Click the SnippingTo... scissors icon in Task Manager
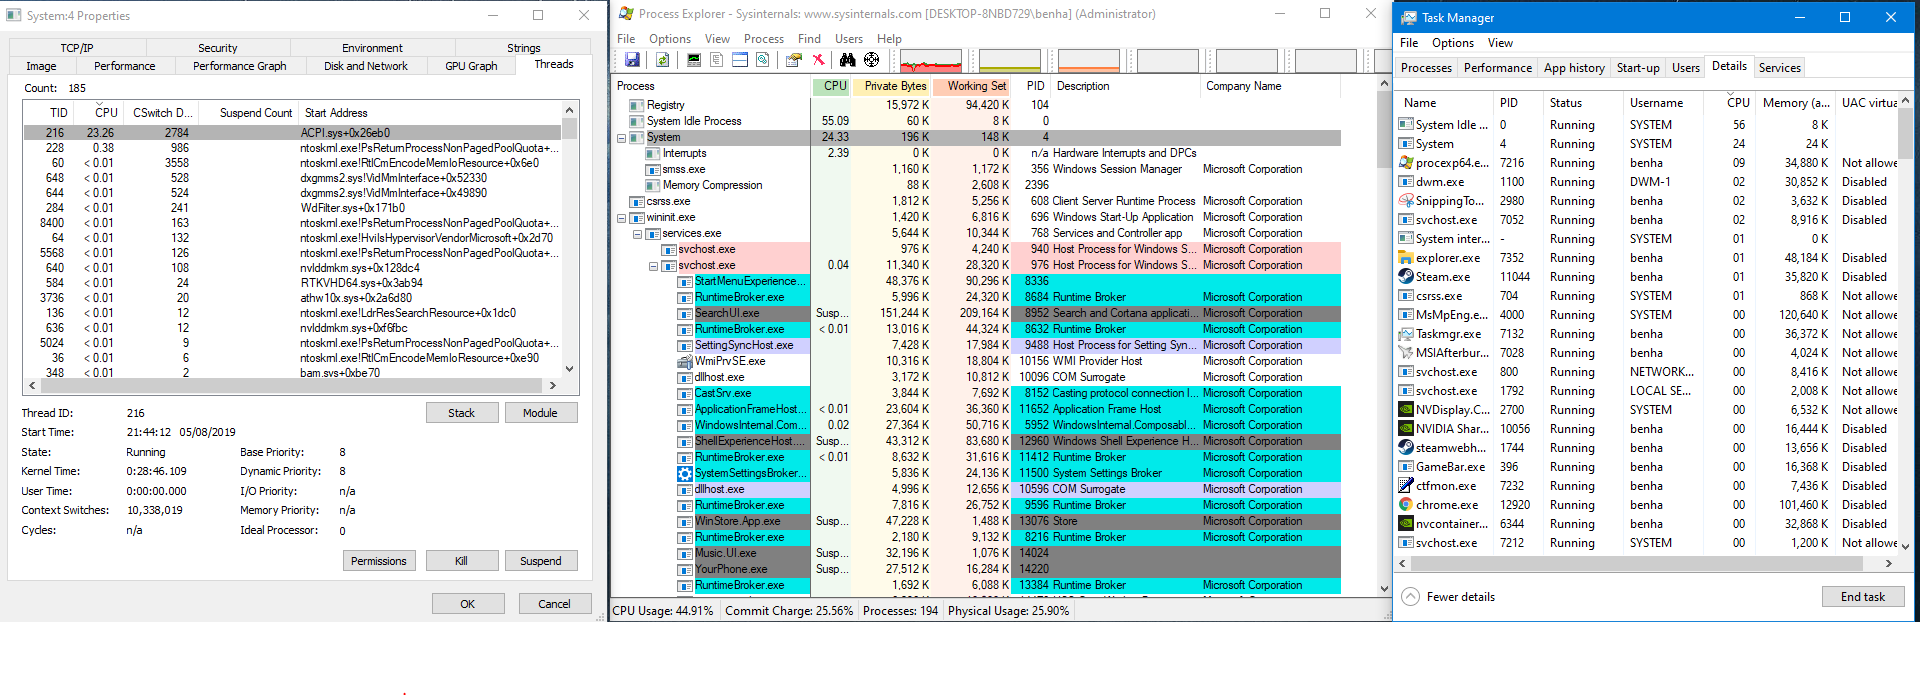The height and width of the screenshot is (695, 1920). click(x=1406, y=201)
